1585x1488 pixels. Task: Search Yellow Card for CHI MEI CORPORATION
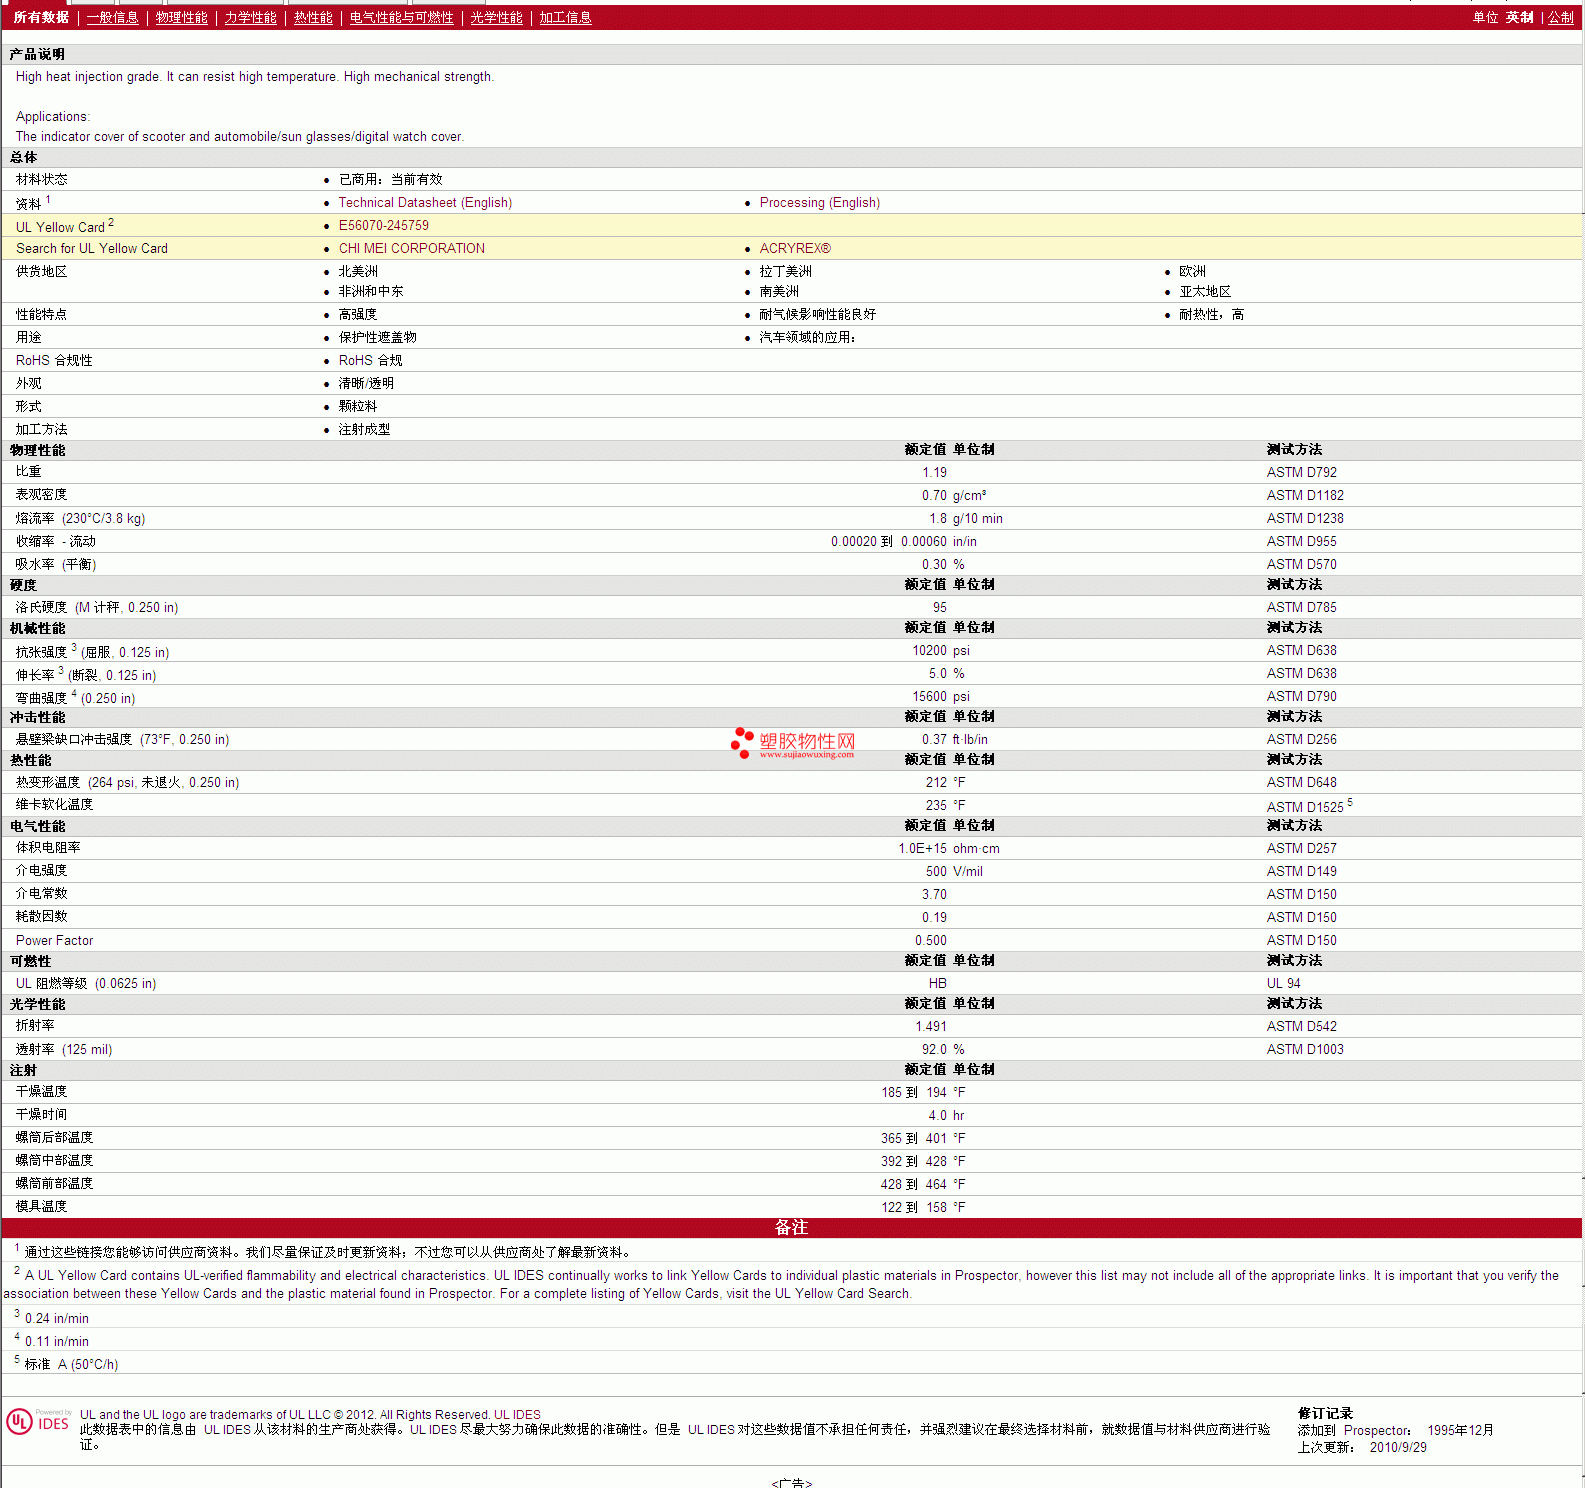(411, 248)
